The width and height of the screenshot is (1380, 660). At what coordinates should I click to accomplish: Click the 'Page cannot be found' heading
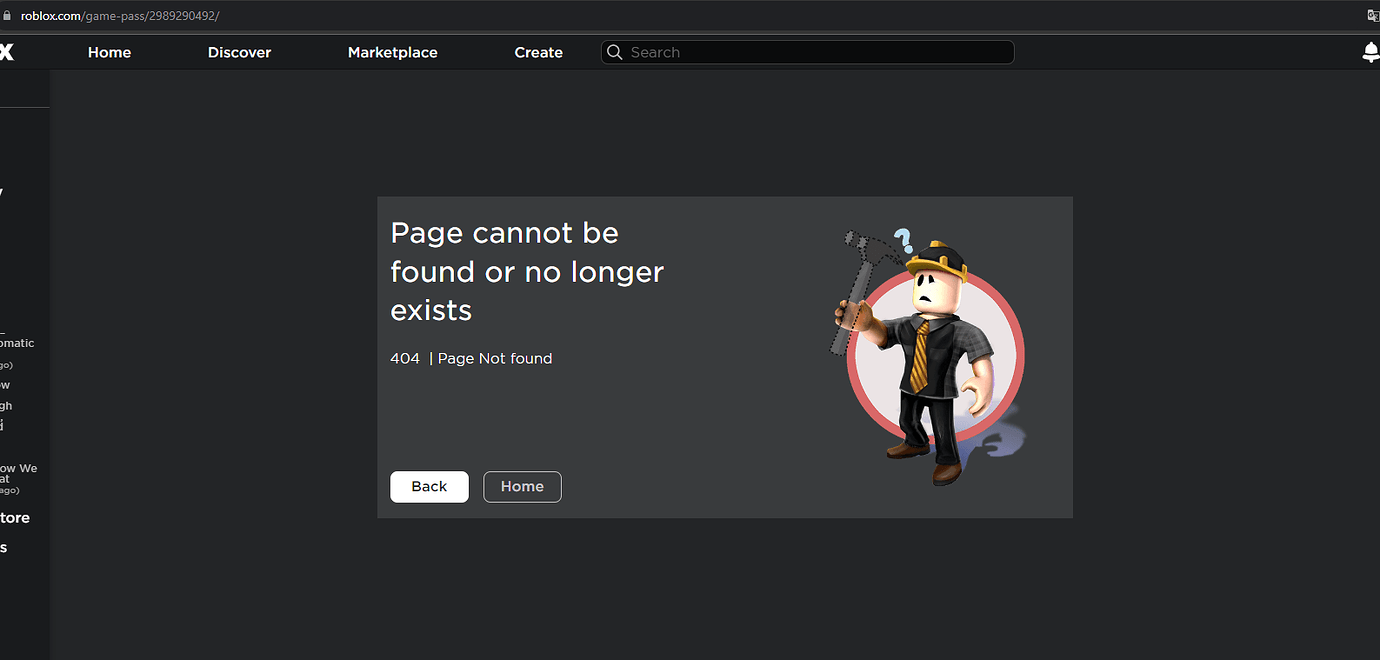click(x=527, y=271)
